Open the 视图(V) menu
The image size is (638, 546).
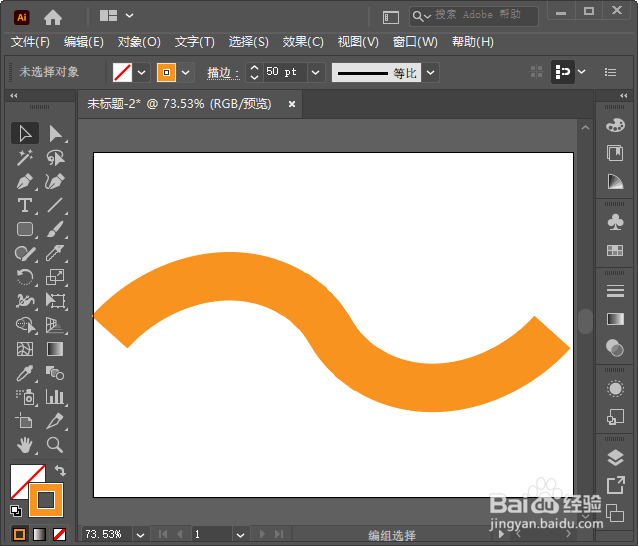coord(358,42)
